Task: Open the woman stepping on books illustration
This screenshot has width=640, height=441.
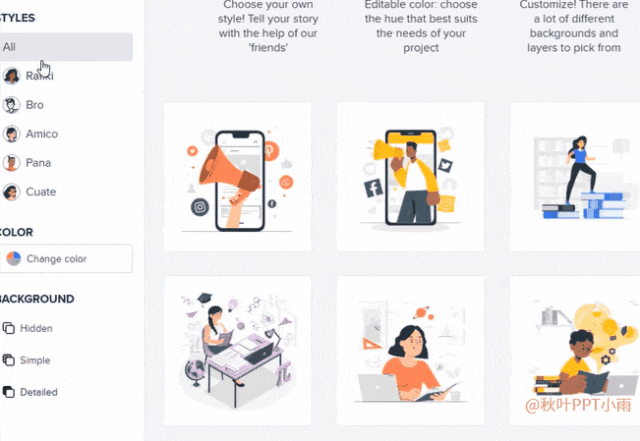Action: 575,176
